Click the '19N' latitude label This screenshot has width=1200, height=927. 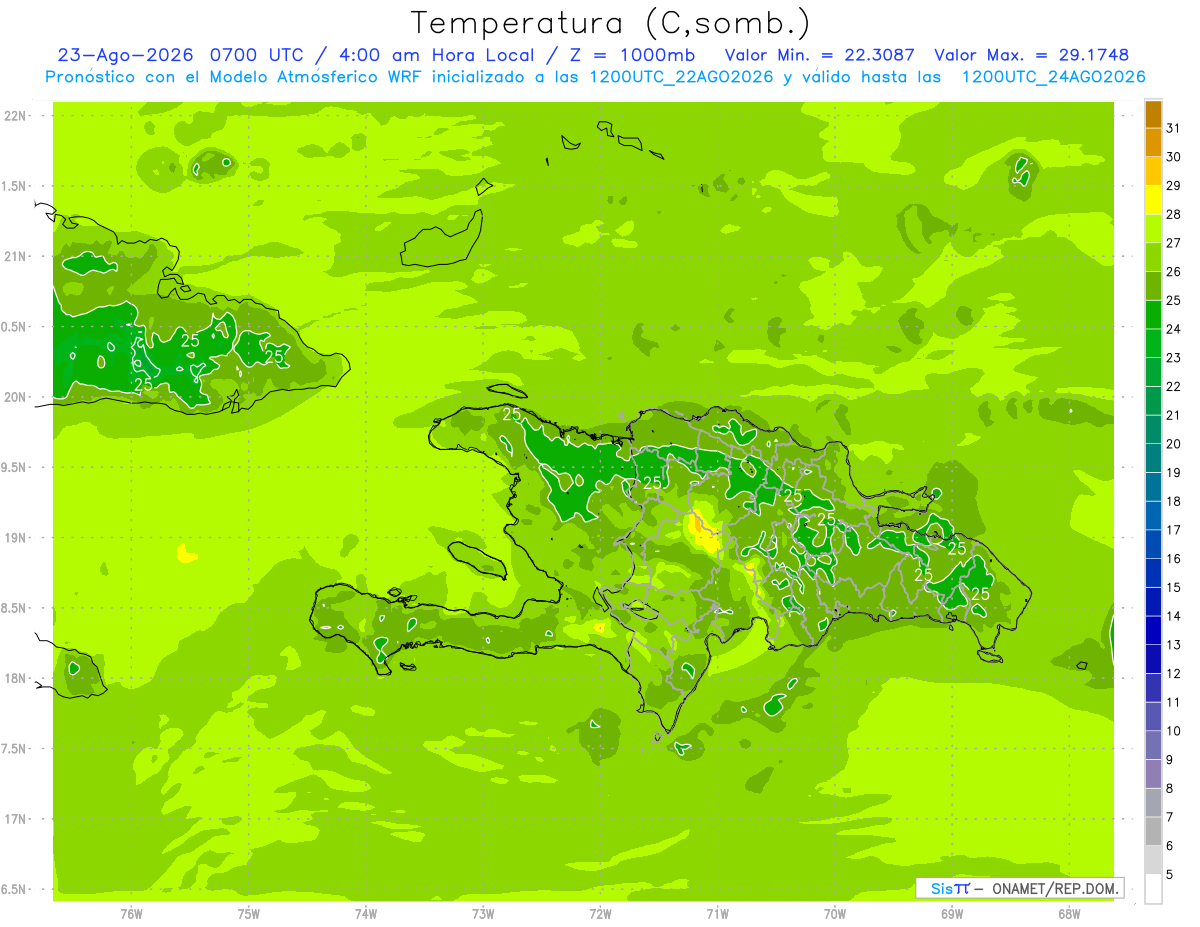pos(15,537)
